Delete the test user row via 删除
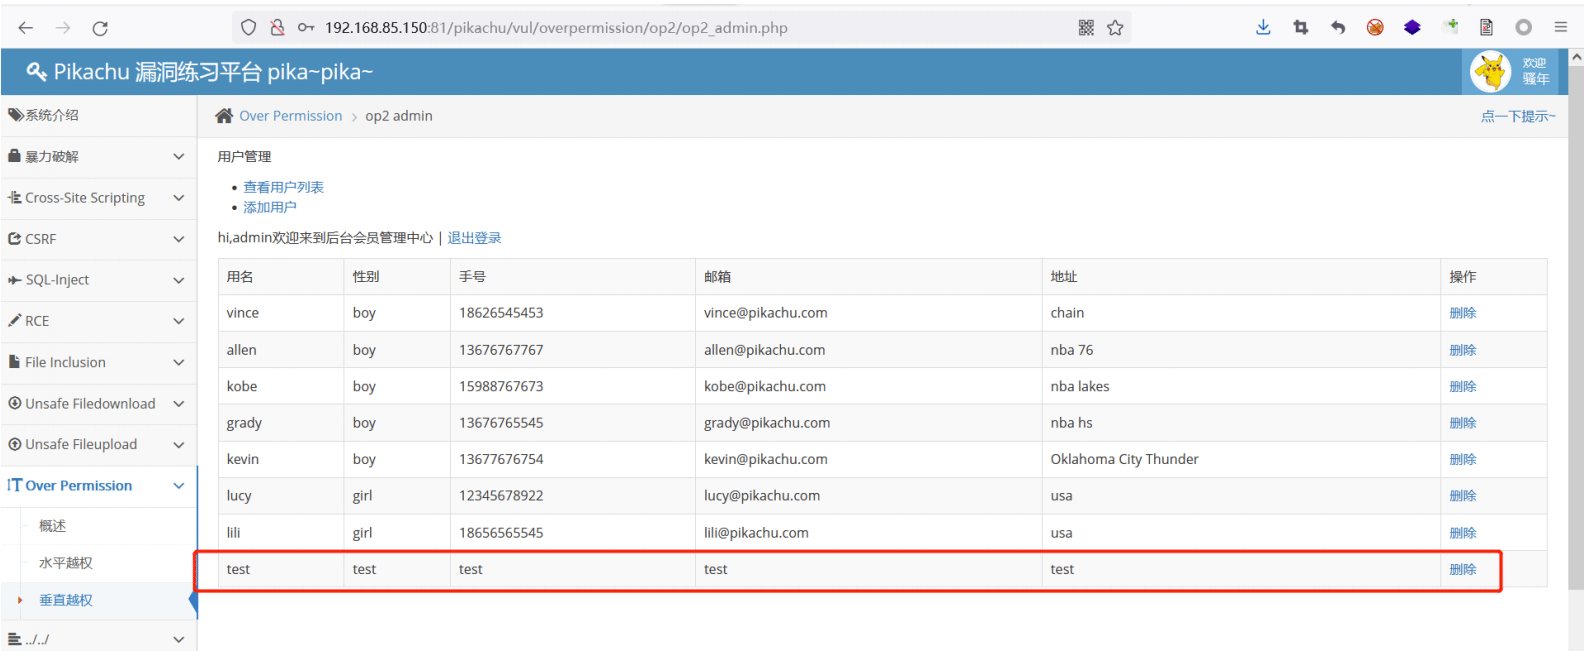This screenshot has height=666, width=1586. click(1462, 569)
